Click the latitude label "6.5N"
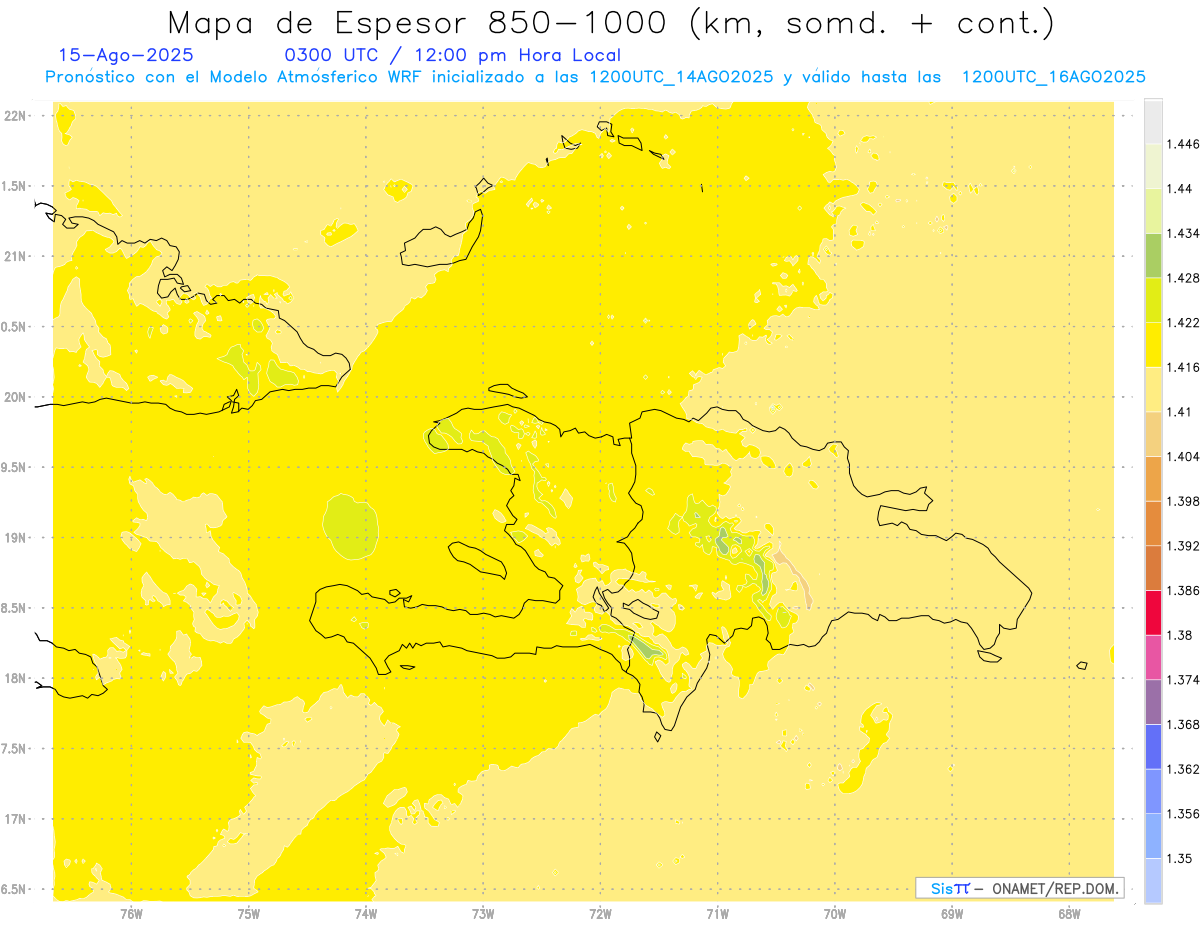The width and height of the screenshot is (1200, 927). [15, 889]
